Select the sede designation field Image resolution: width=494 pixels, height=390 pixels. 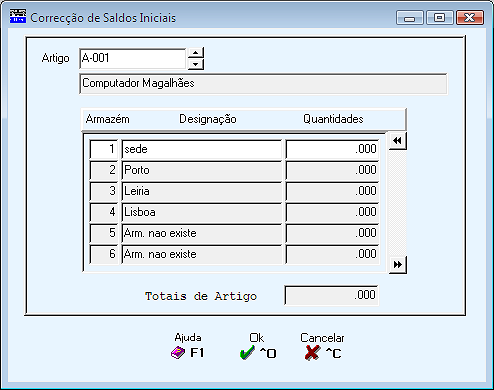coord(202,149)
